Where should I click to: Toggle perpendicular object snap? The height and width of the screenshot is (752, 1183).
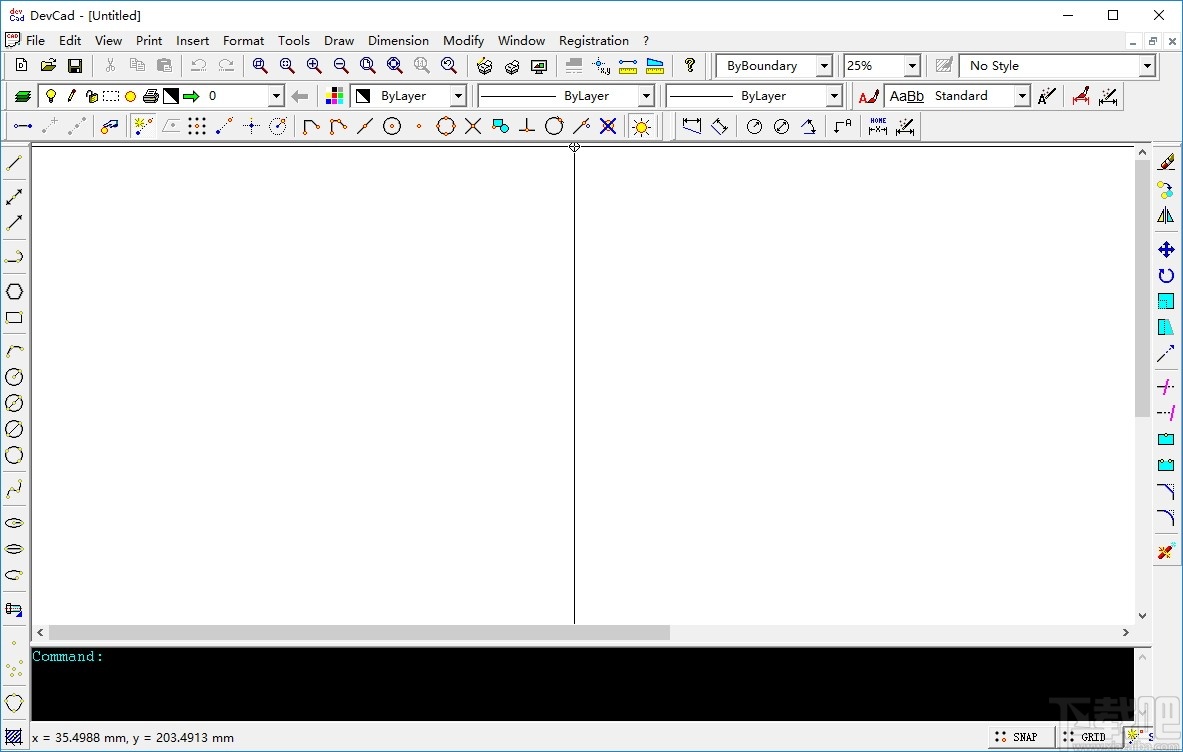click(x=527, y=126)
